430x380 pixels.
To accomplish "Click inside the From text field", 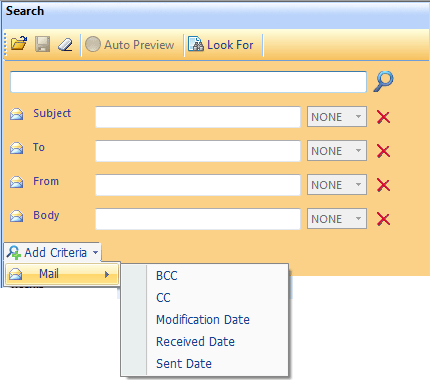I will (198, 185).
